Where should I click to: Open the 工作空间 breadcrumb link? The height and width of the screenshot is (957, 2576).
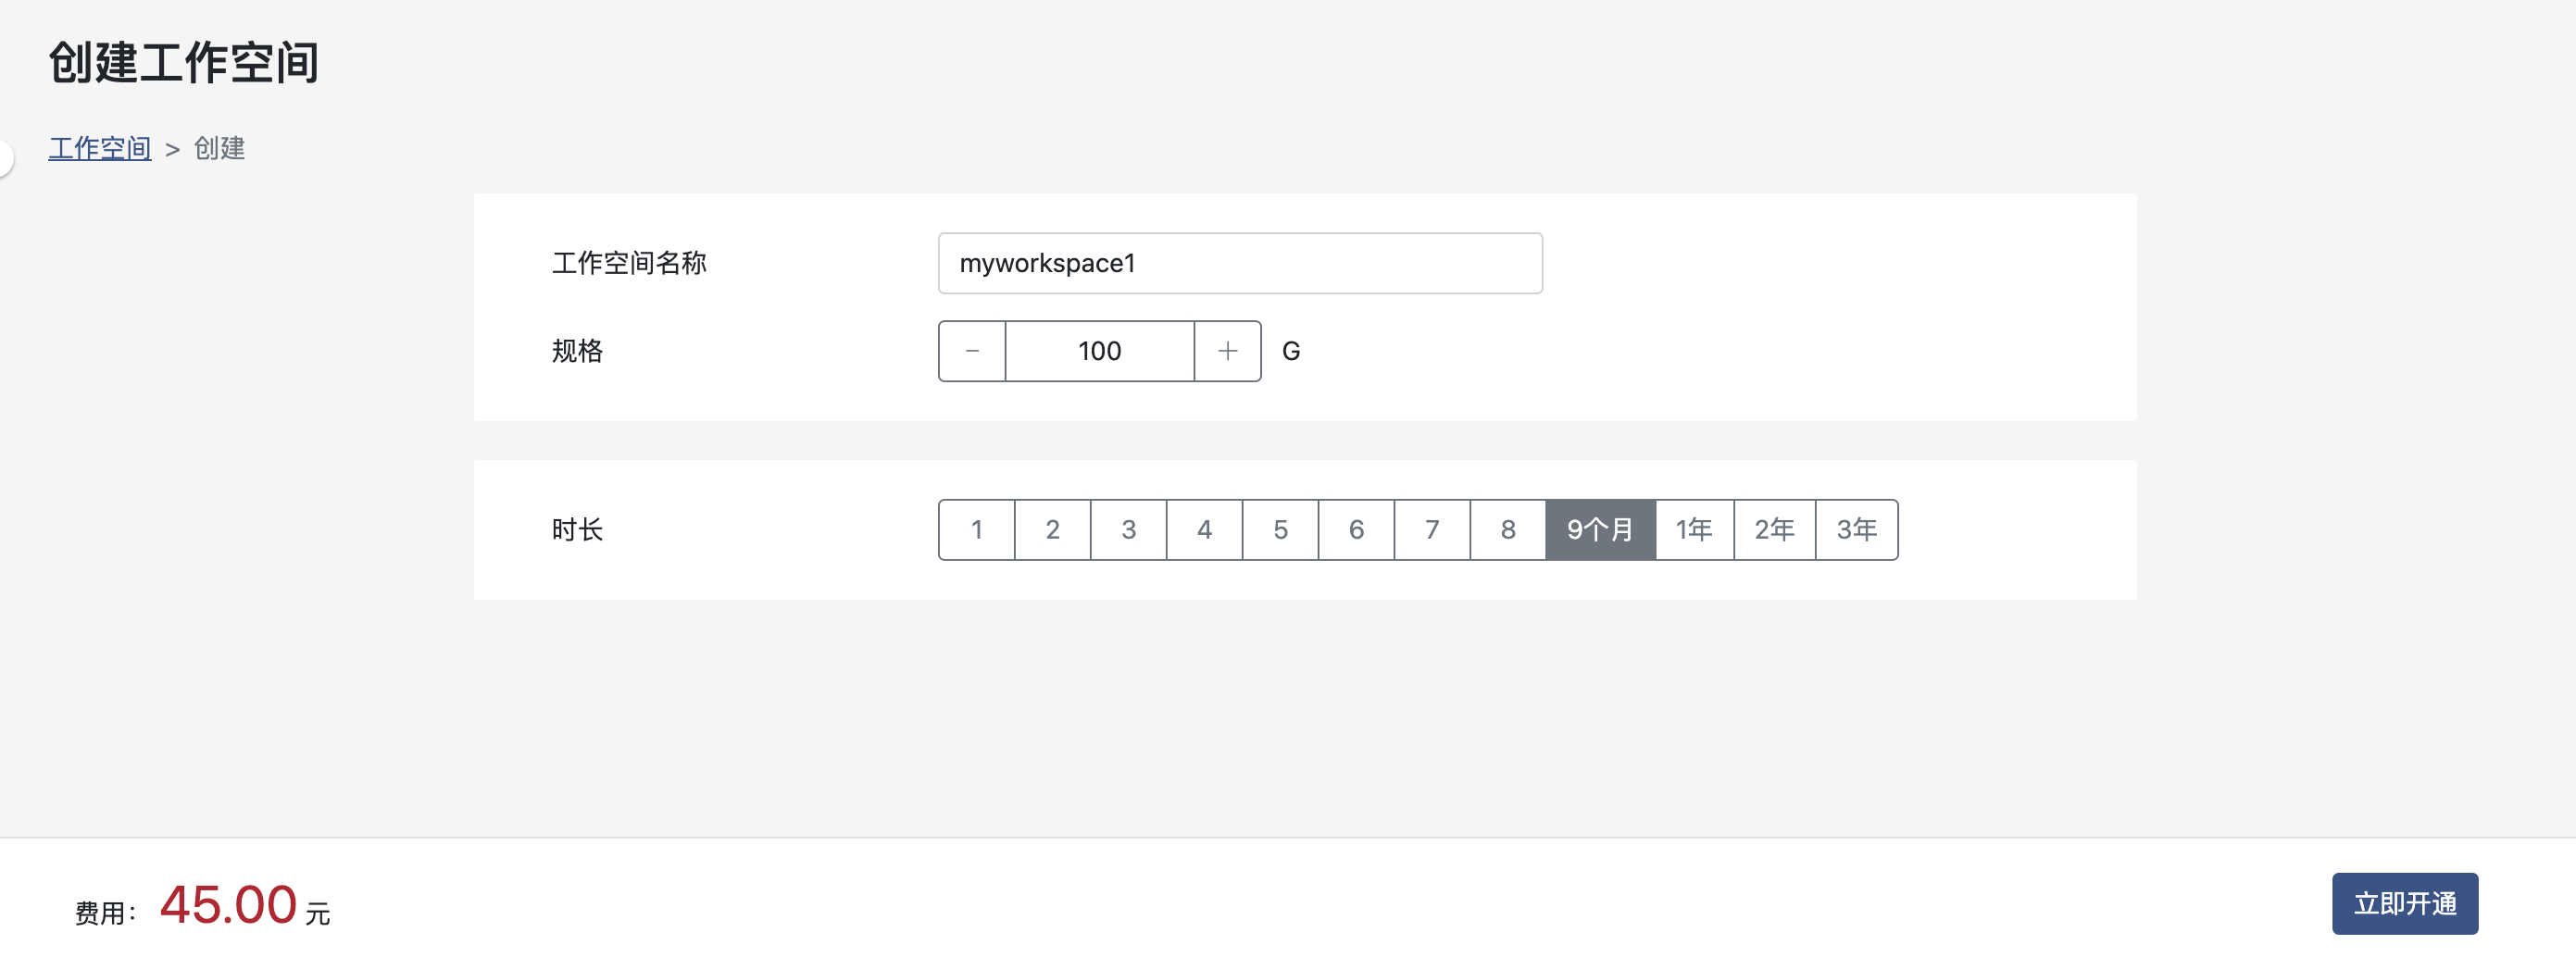click(100, 148)
